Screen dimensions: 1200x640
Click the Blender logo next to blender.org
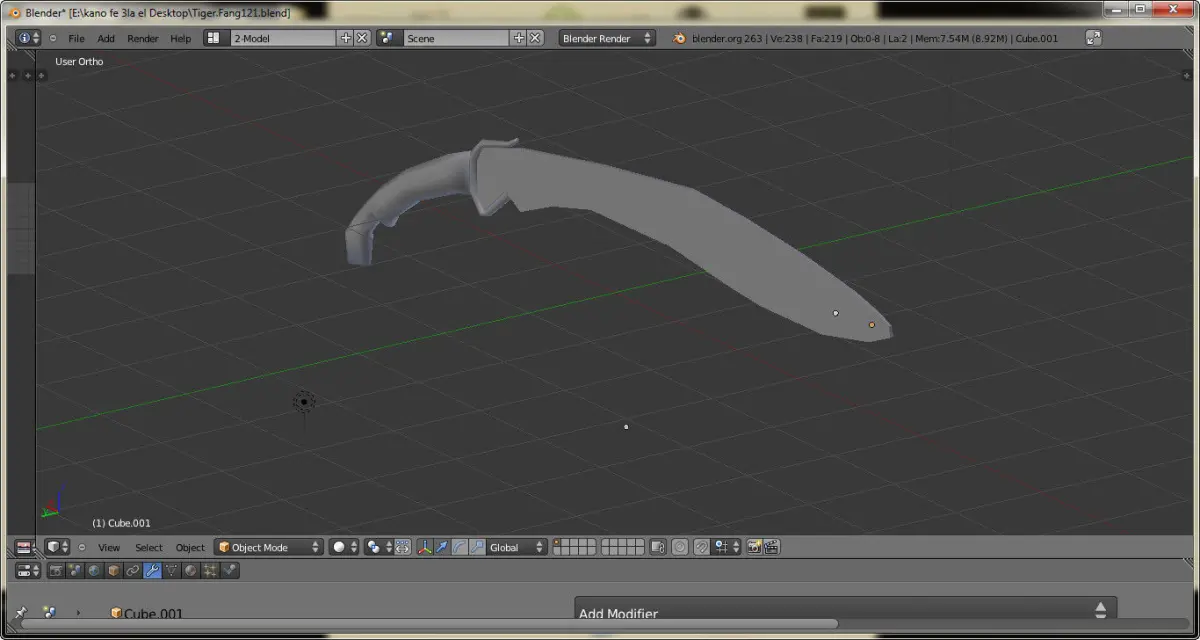point(680,38)
